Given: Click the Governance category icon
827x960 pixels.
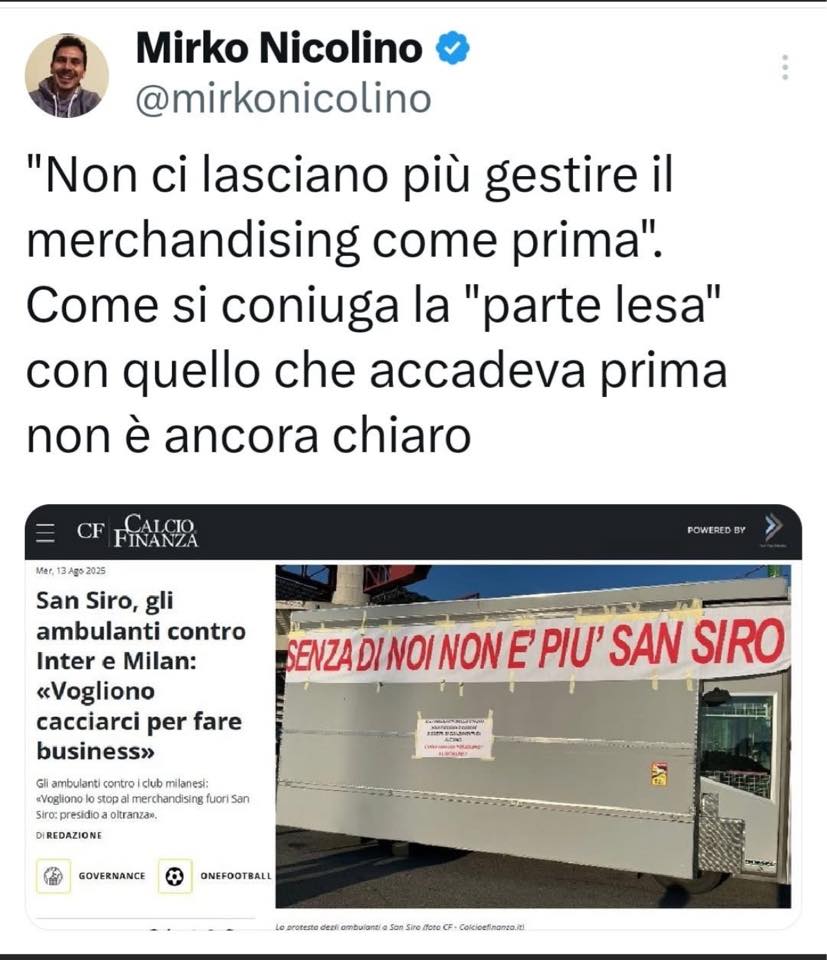Looking at the screenshot, I should point(54,876).
